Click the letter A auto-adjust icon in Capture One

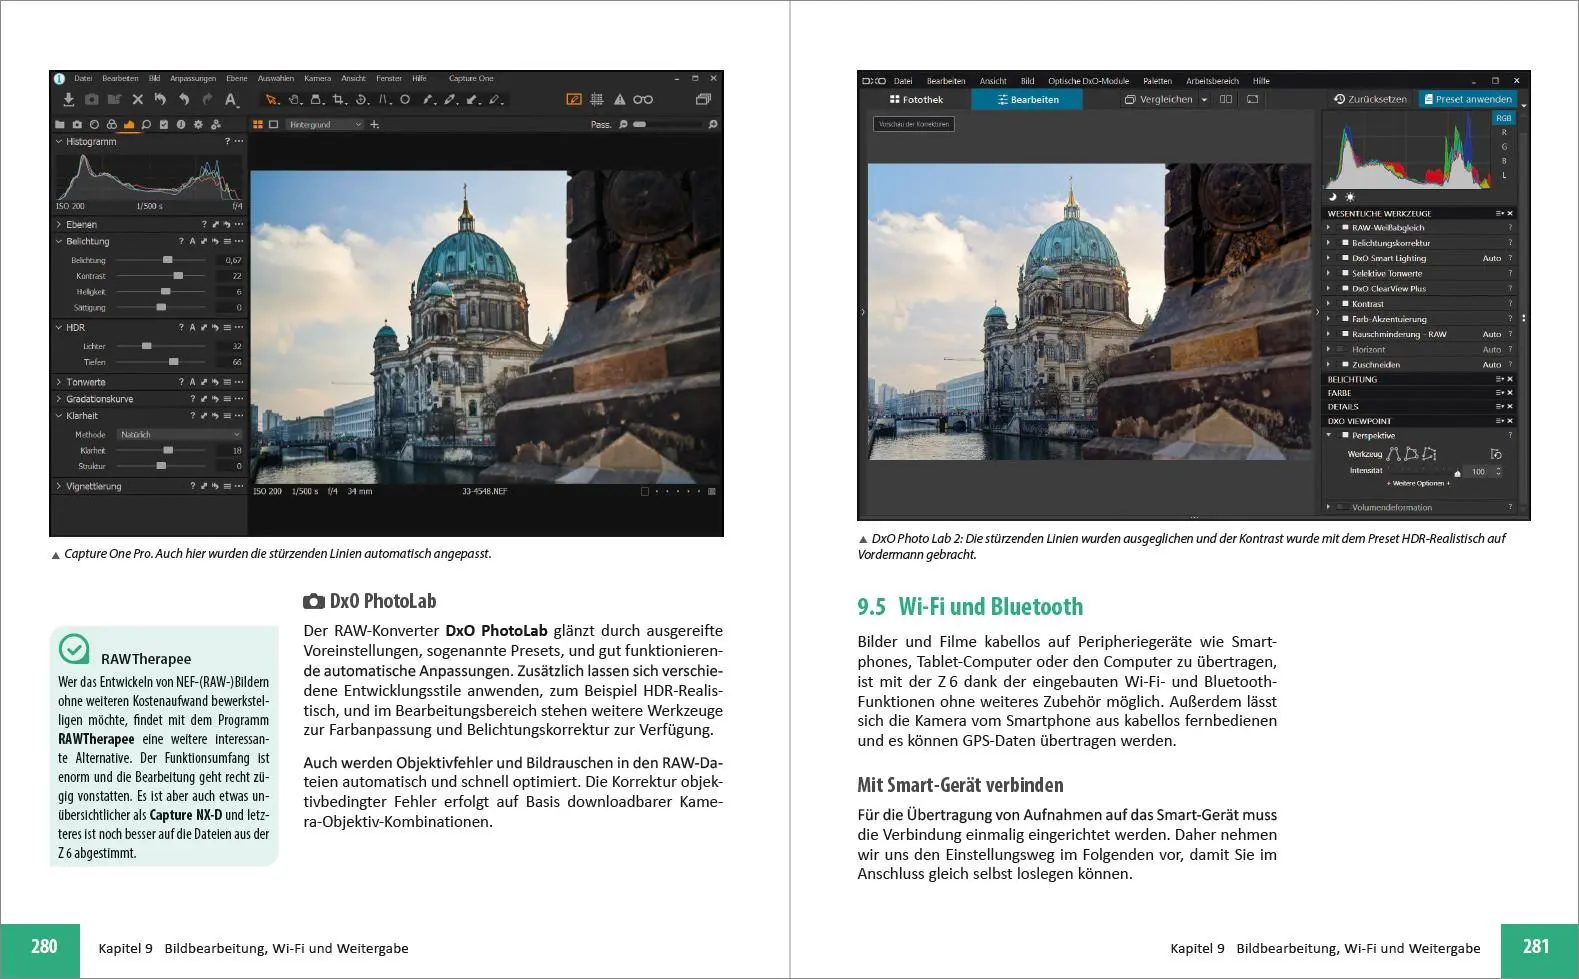click(x=231, y=100)
